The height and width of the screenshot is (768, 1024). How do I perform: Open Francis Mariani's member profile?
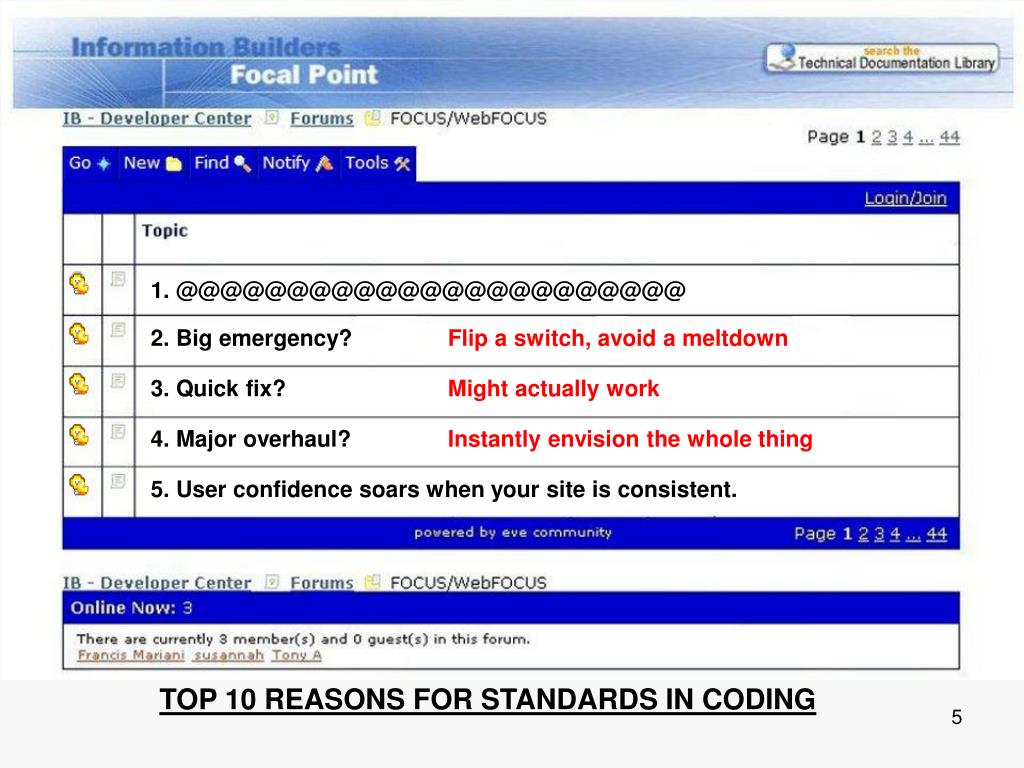131,655
